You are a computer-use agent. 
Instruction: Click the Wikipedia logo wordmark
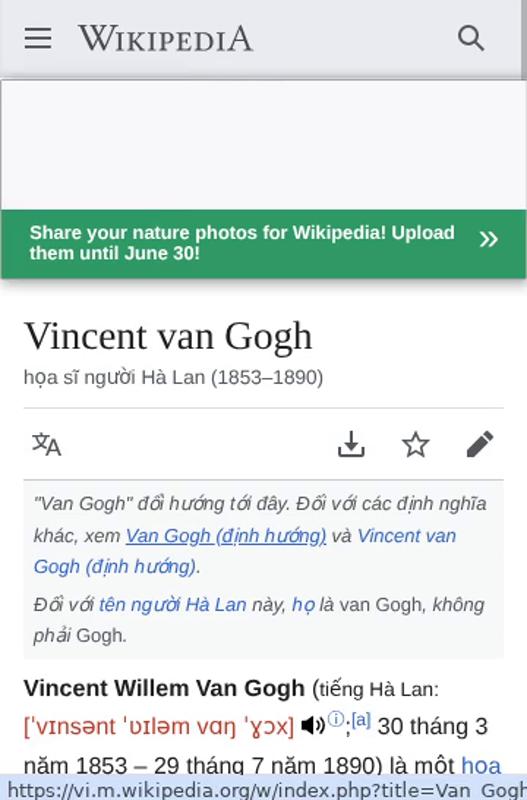coord(165,39)
